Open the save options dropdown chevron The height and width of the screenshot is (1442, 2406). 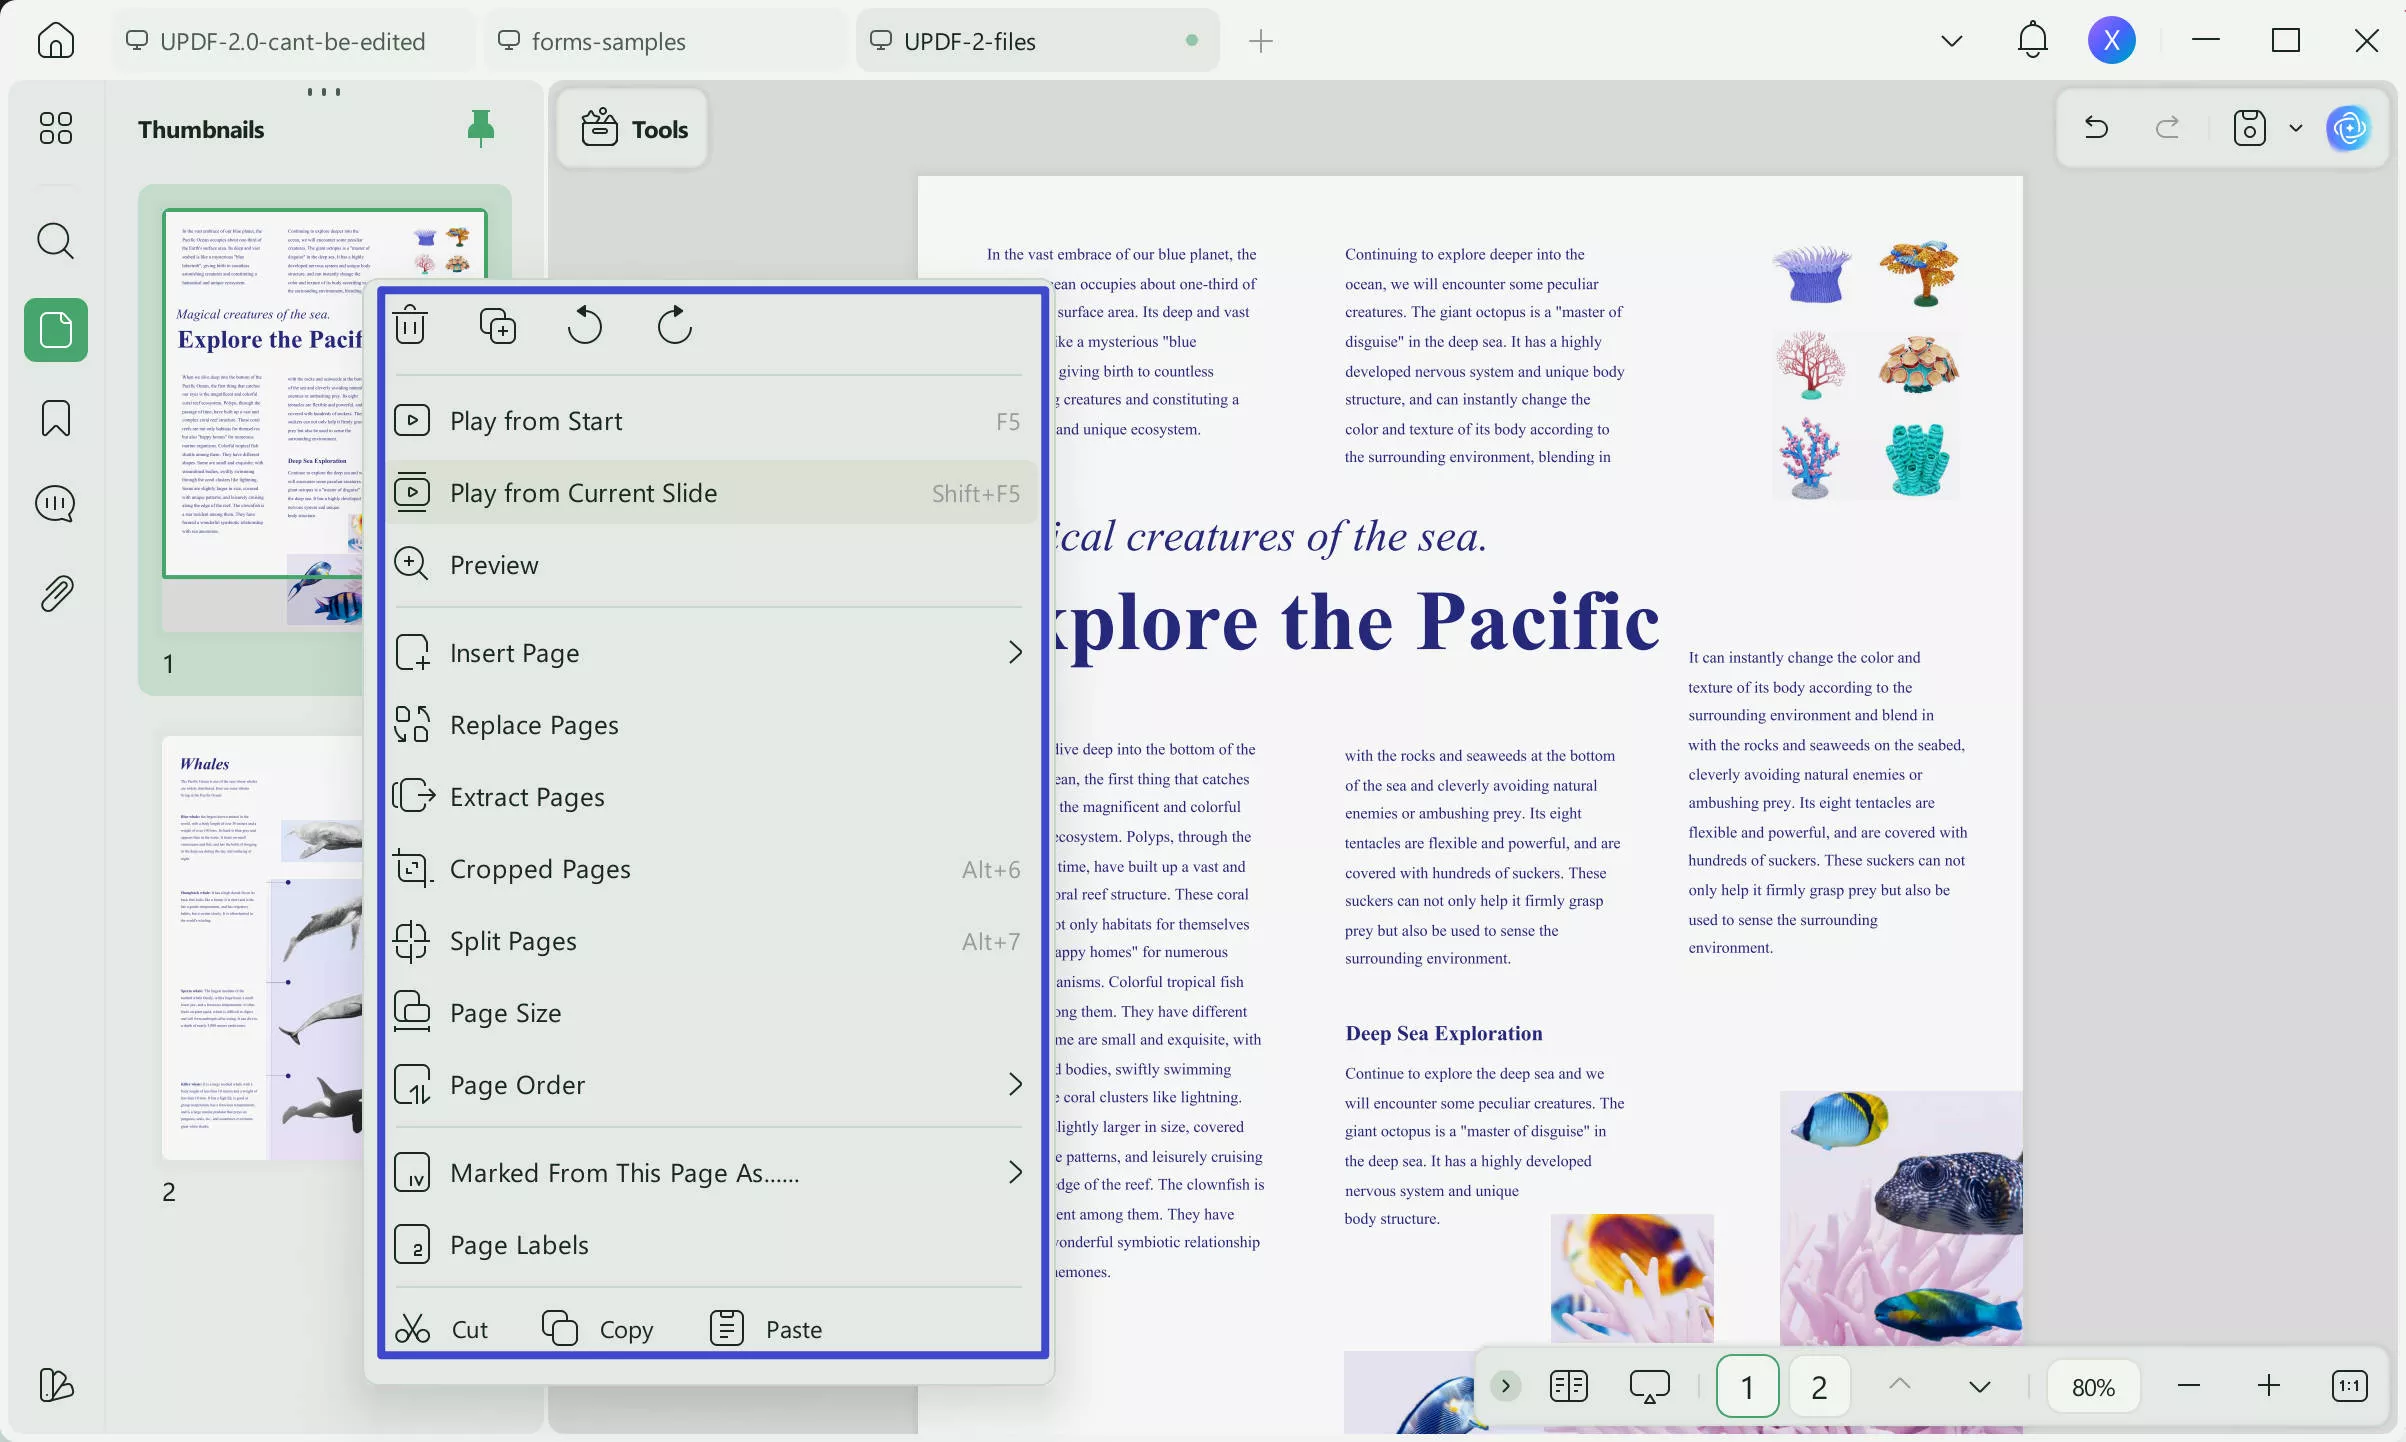(x=2295, y=128)
